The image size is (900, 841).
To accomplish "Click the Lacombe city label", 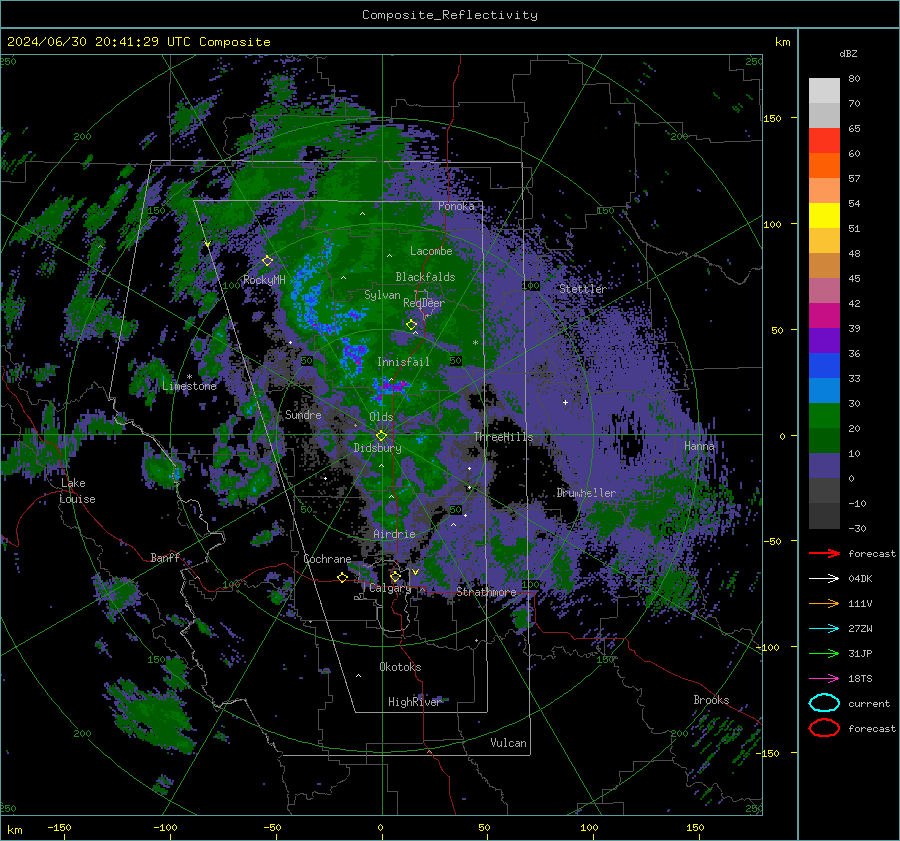I will click(x=431, y=251).
